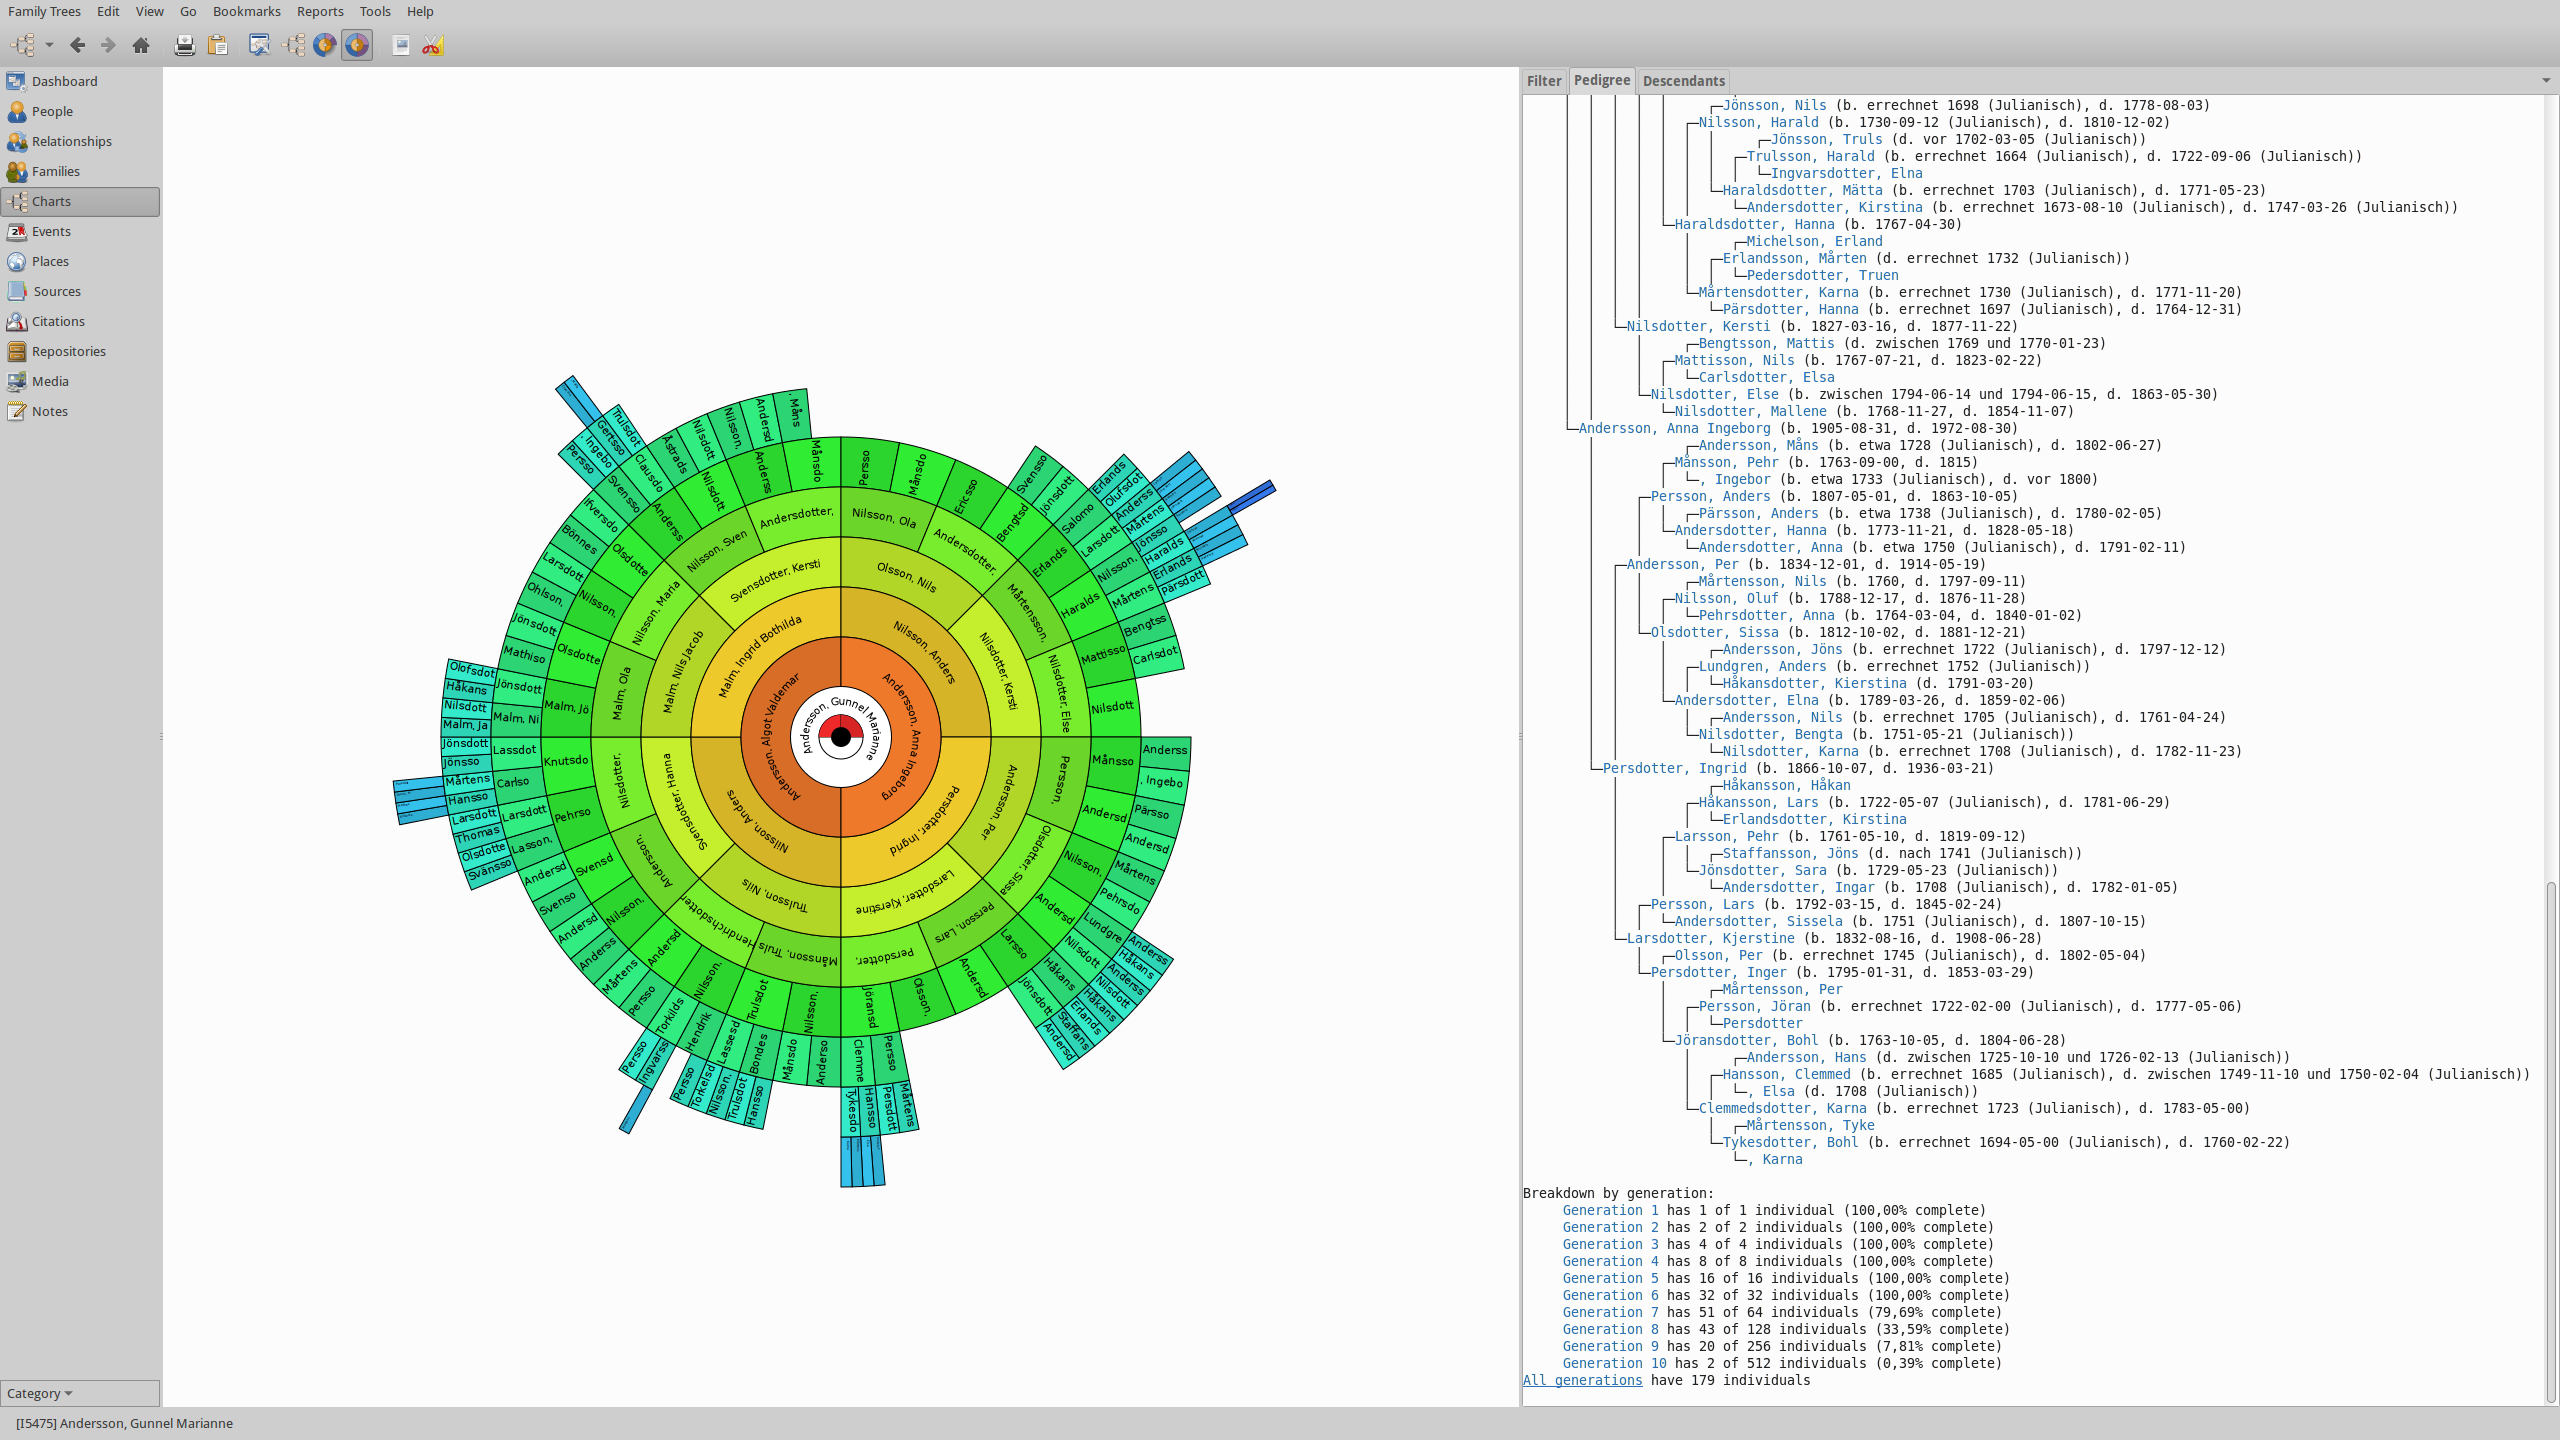Click the Malm, Ingrid Bothilda chart segment
This screenshot has height=1440, width=2560.
[760, 656]
